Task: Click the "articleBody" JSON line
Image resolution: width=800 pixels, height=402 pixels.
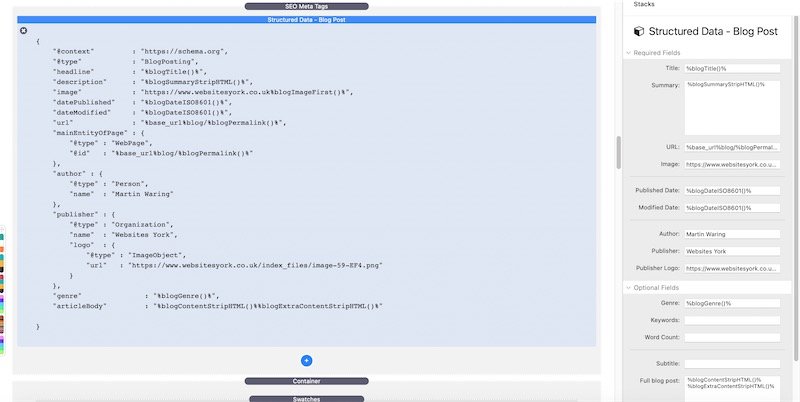Action: coord(217,307)
